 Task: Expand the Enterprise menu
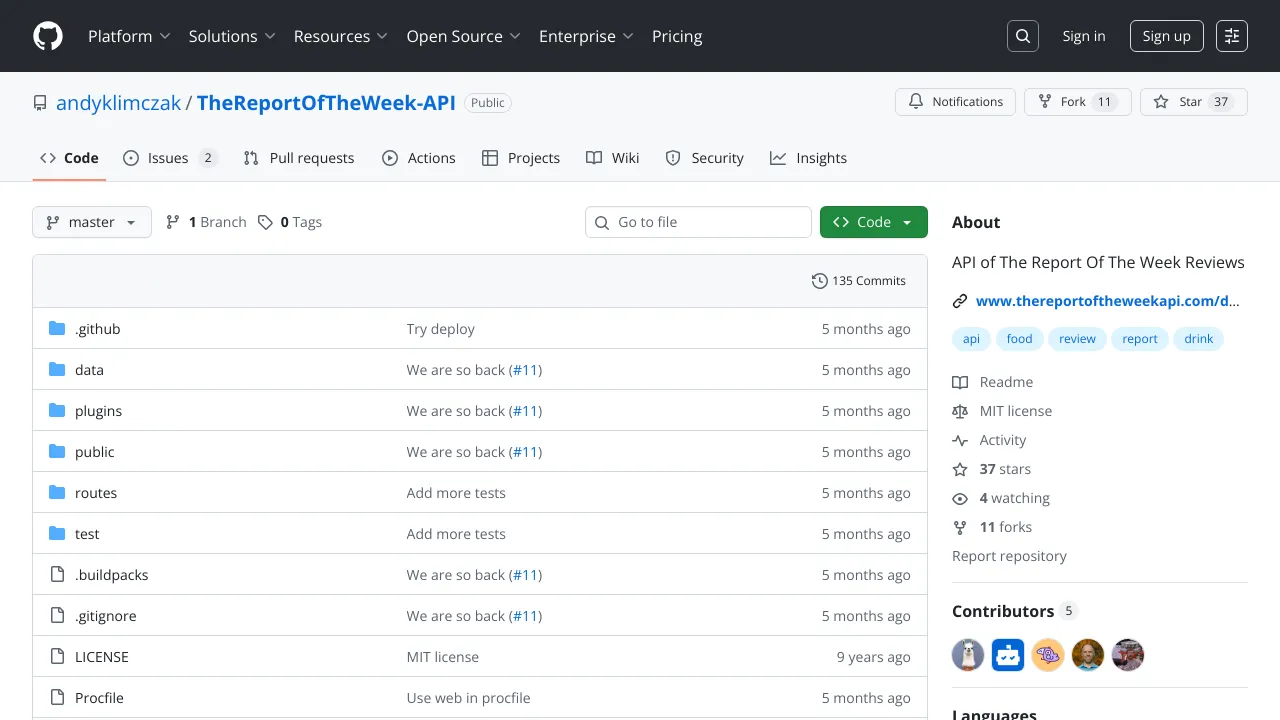coord(586,36)
